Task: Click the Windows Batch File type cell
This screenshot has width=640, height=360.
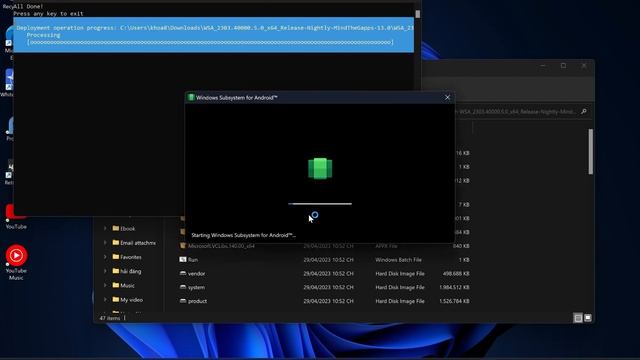Action: (x=398, y=260)
